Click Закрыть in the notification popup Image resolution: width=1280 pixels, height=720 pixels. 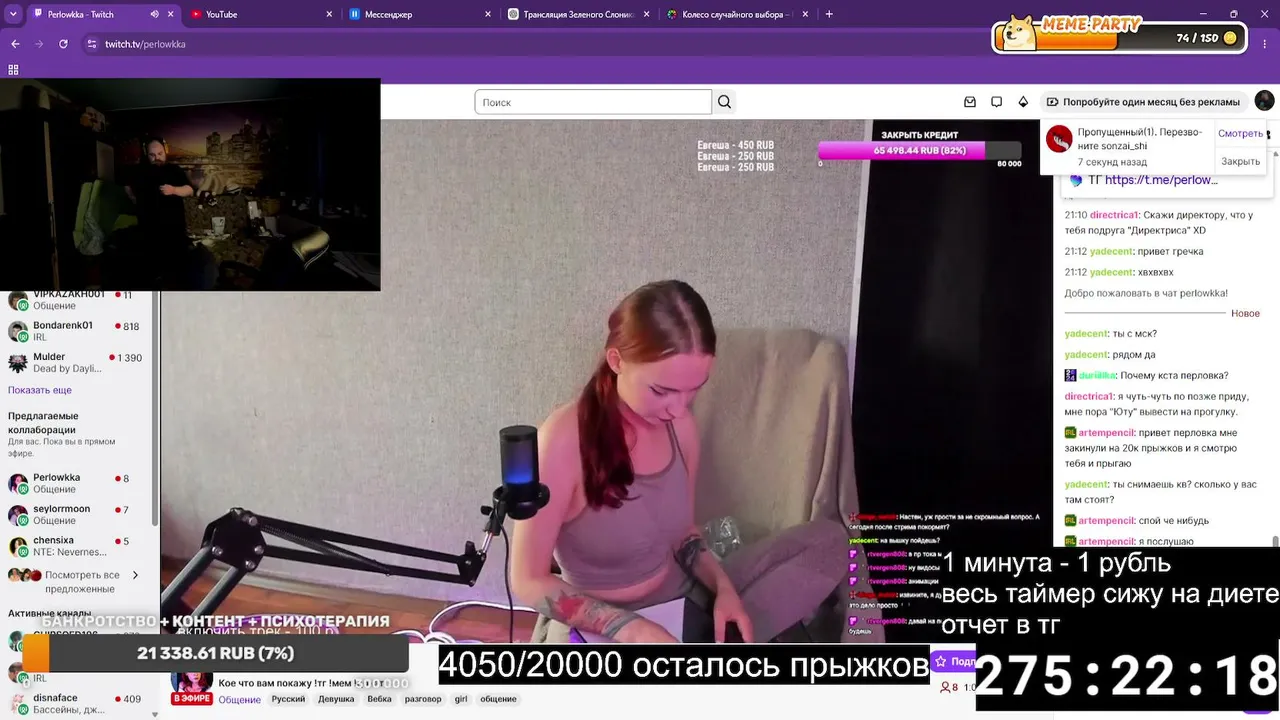1240,161
